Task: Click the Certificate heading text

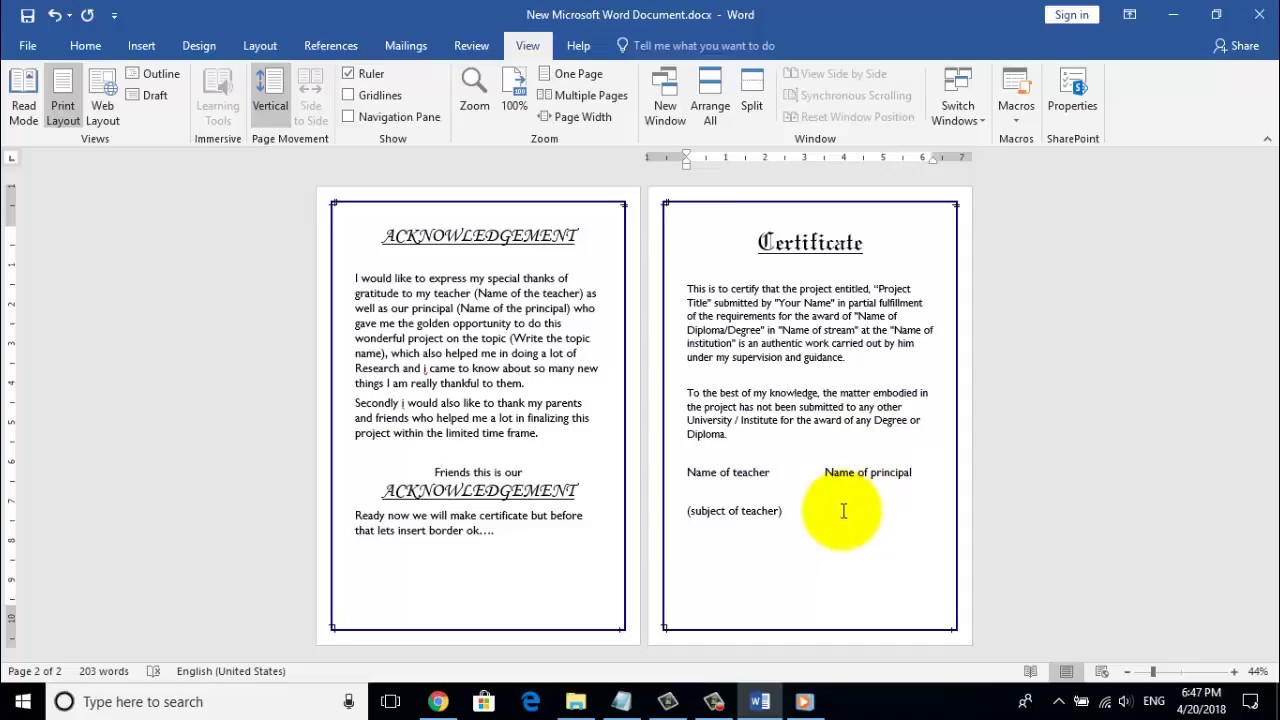Action: 810,243
